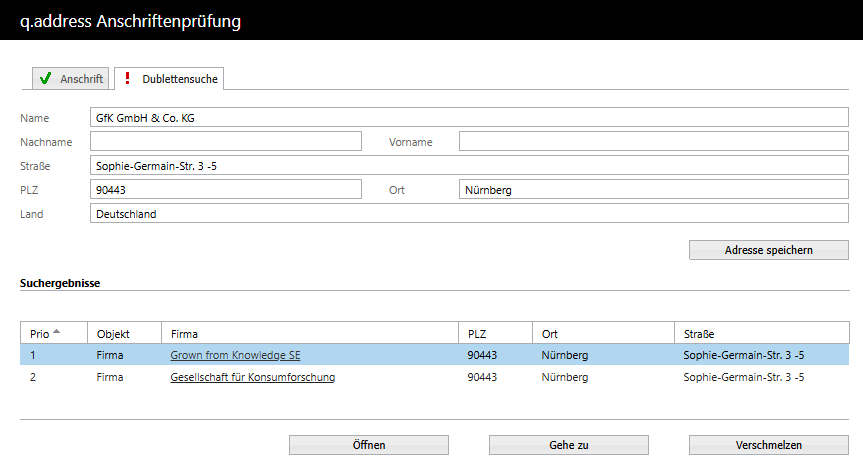Focus the Nachname text field
863x465 pixels.
[x=225, y=142]
